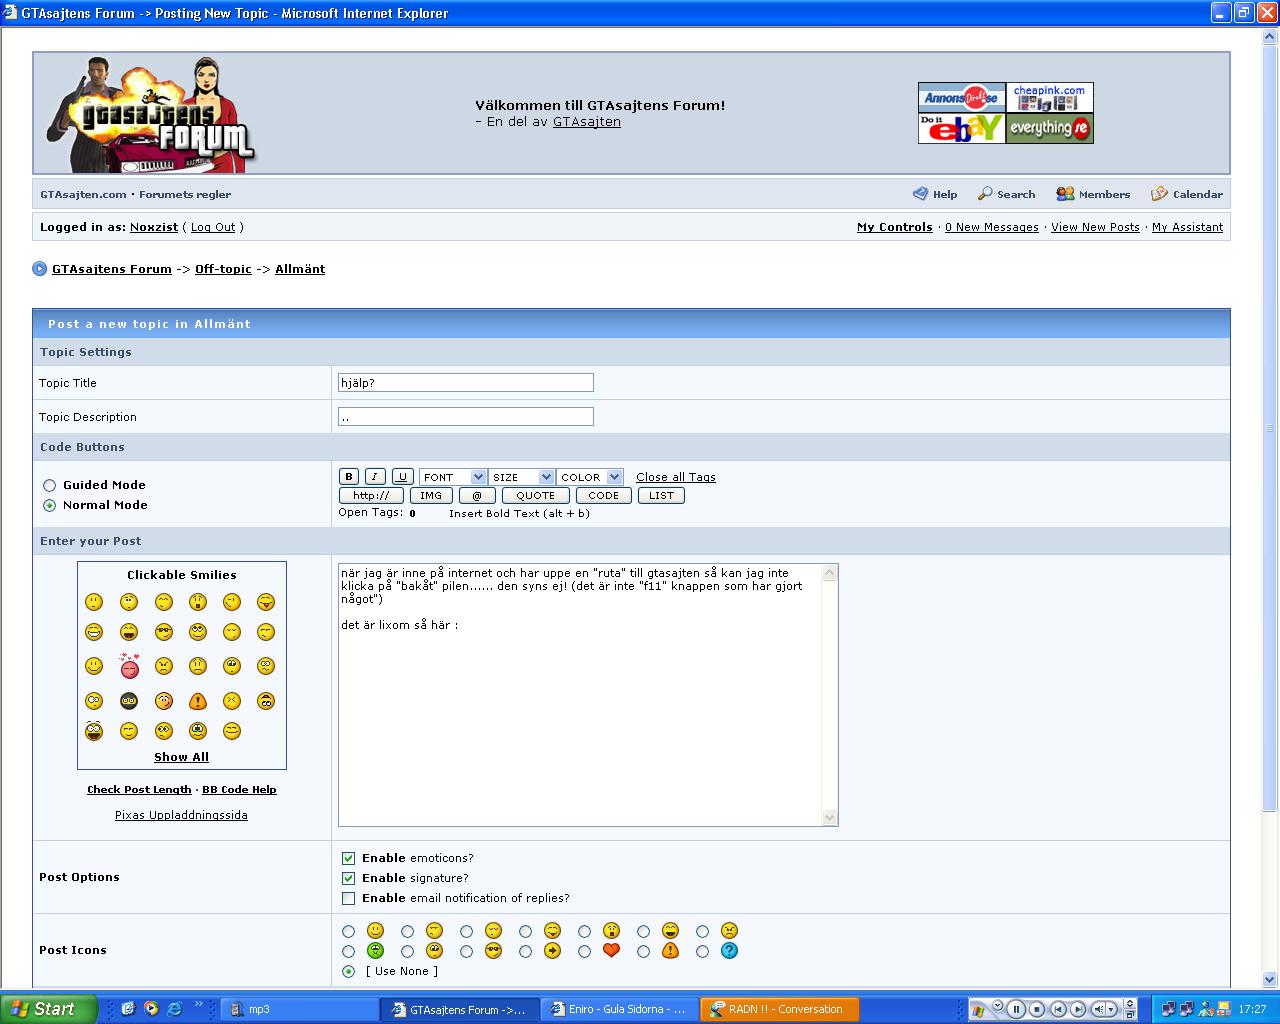This screenshot has height=1024, width=1280.
Task: Click the Members people icon
Action: (x=1066, y=194)
